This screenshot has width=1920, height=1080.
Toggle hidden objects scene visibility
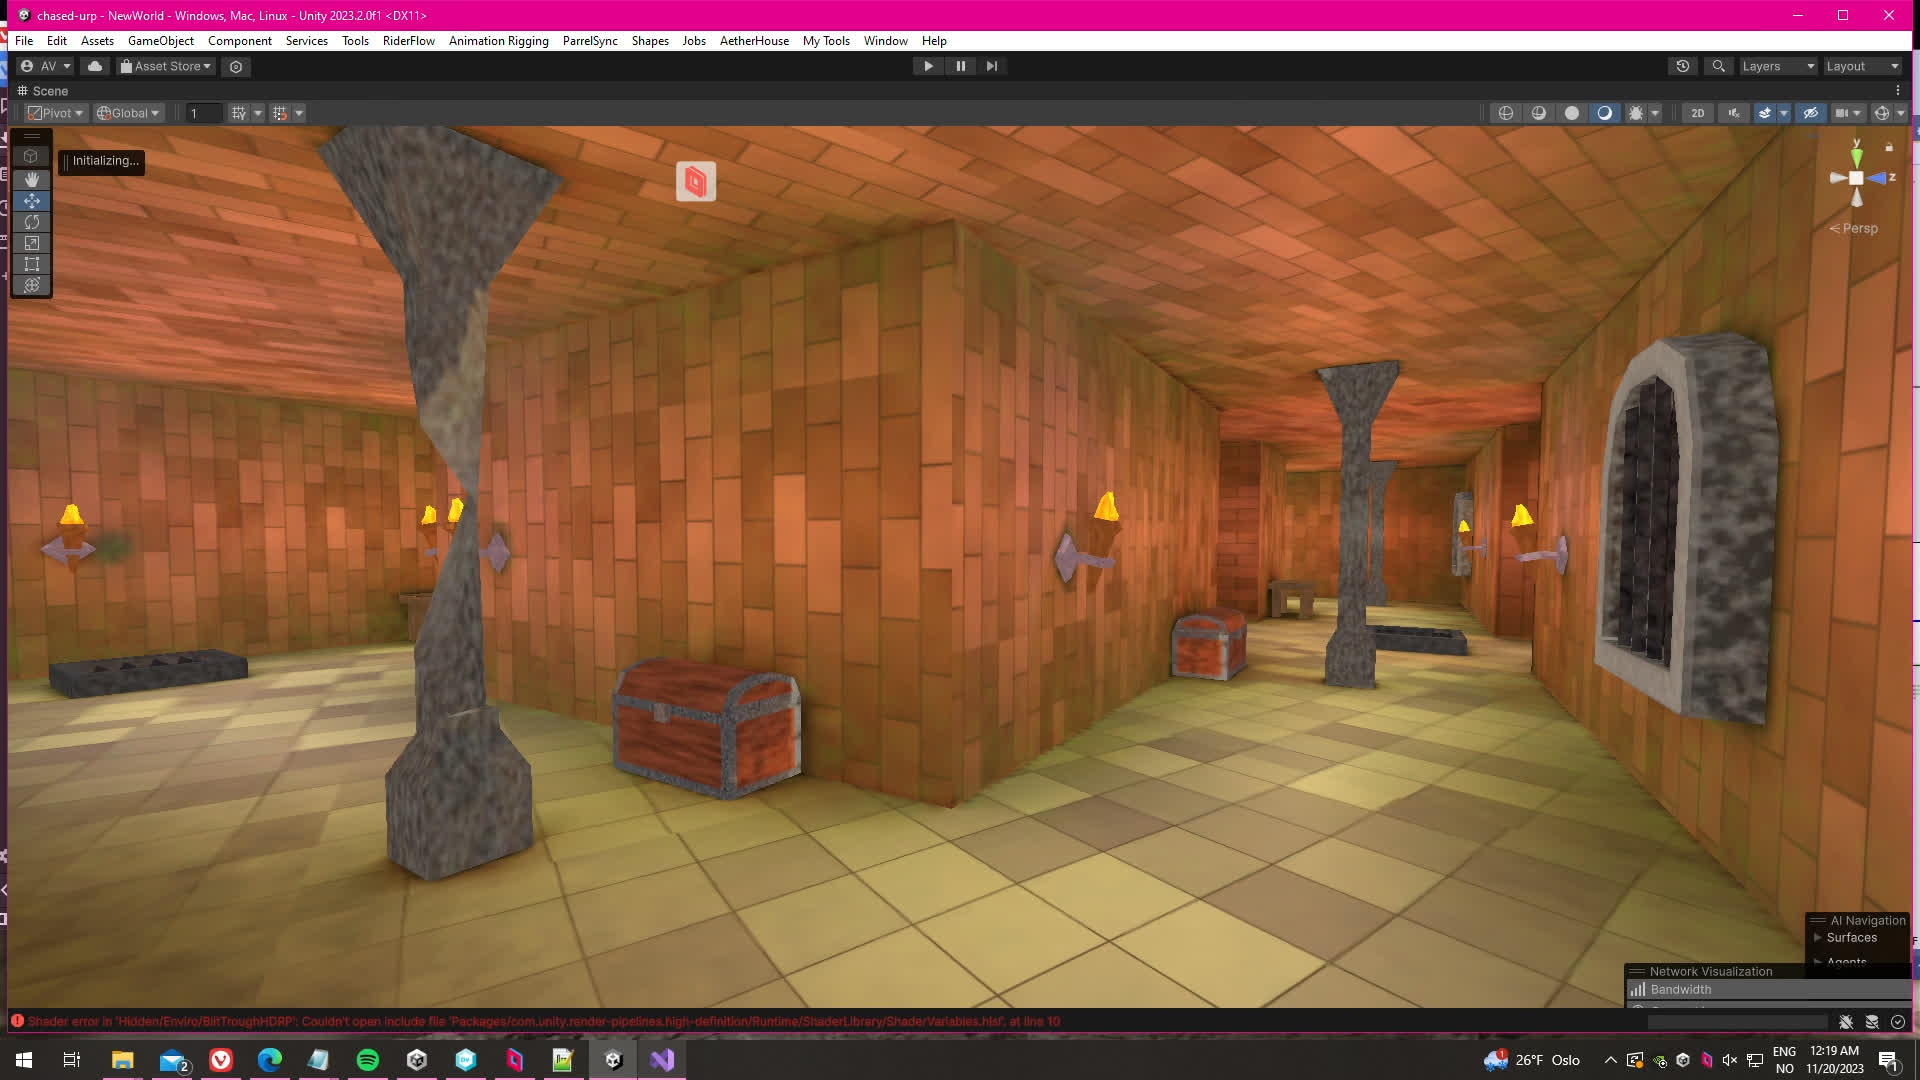pos(1810,113)
